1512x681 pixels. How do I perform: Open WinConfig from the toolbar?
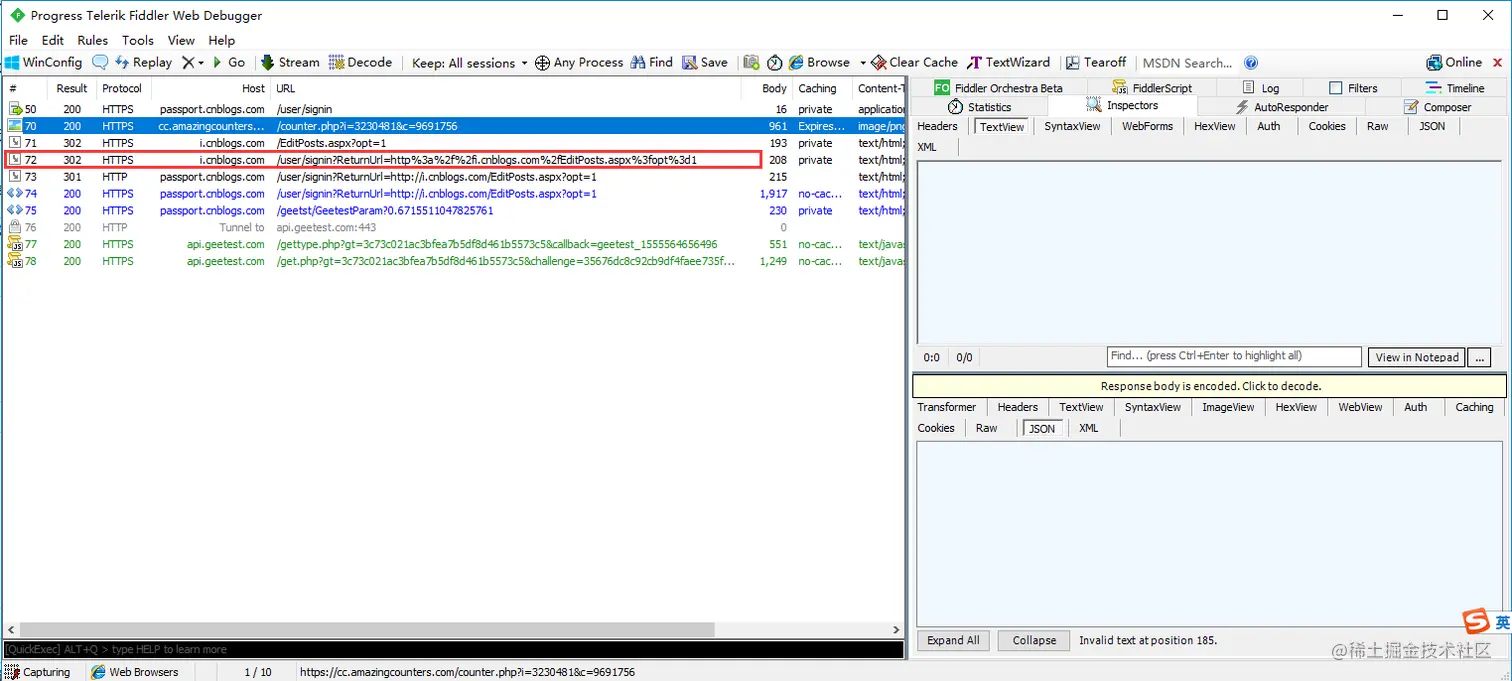(43, 62)
